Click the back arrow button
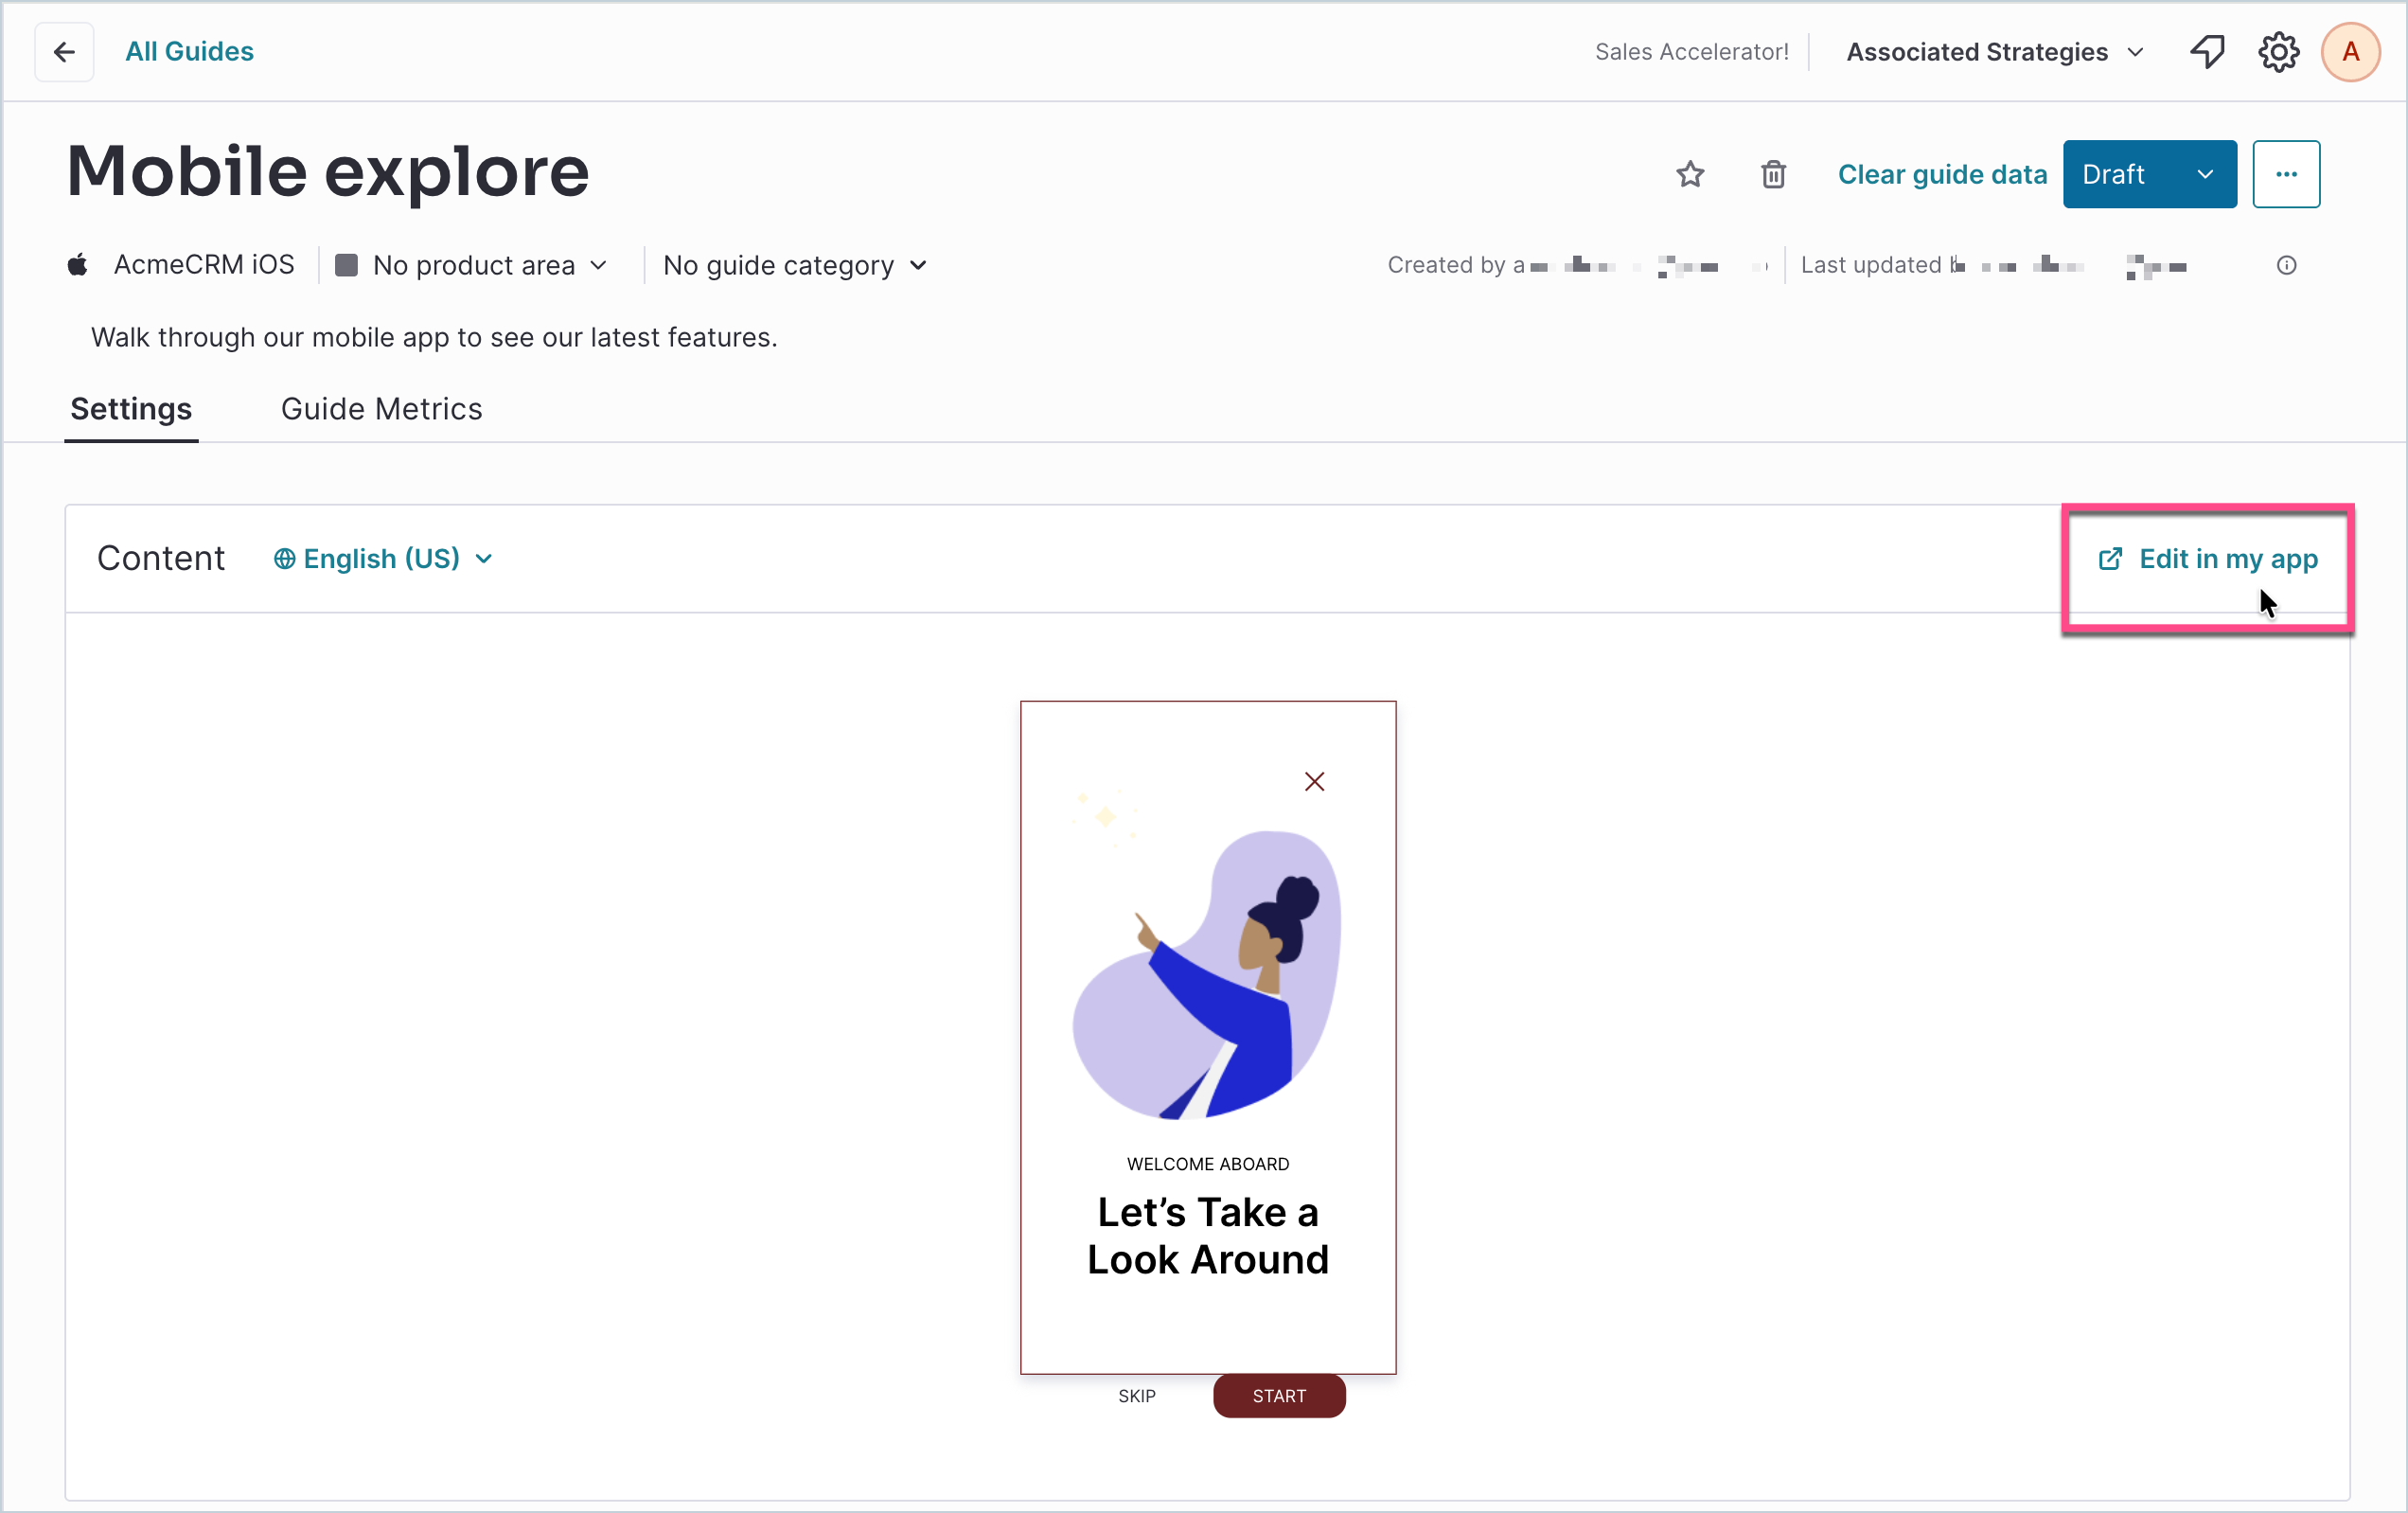Image resolution: width=2408 pixels, height=1513 pixels. (64, 52)
